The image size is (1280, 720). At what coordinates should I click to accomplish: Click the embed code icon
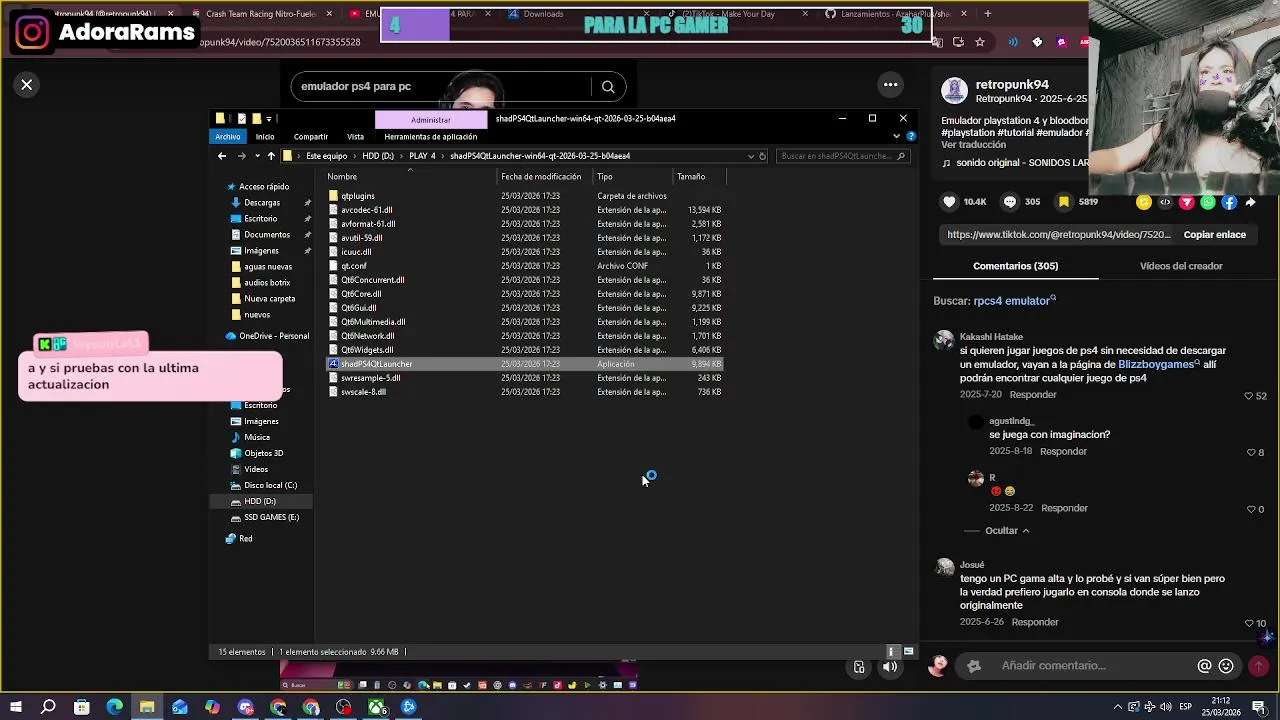click(x=1165, y=202)
